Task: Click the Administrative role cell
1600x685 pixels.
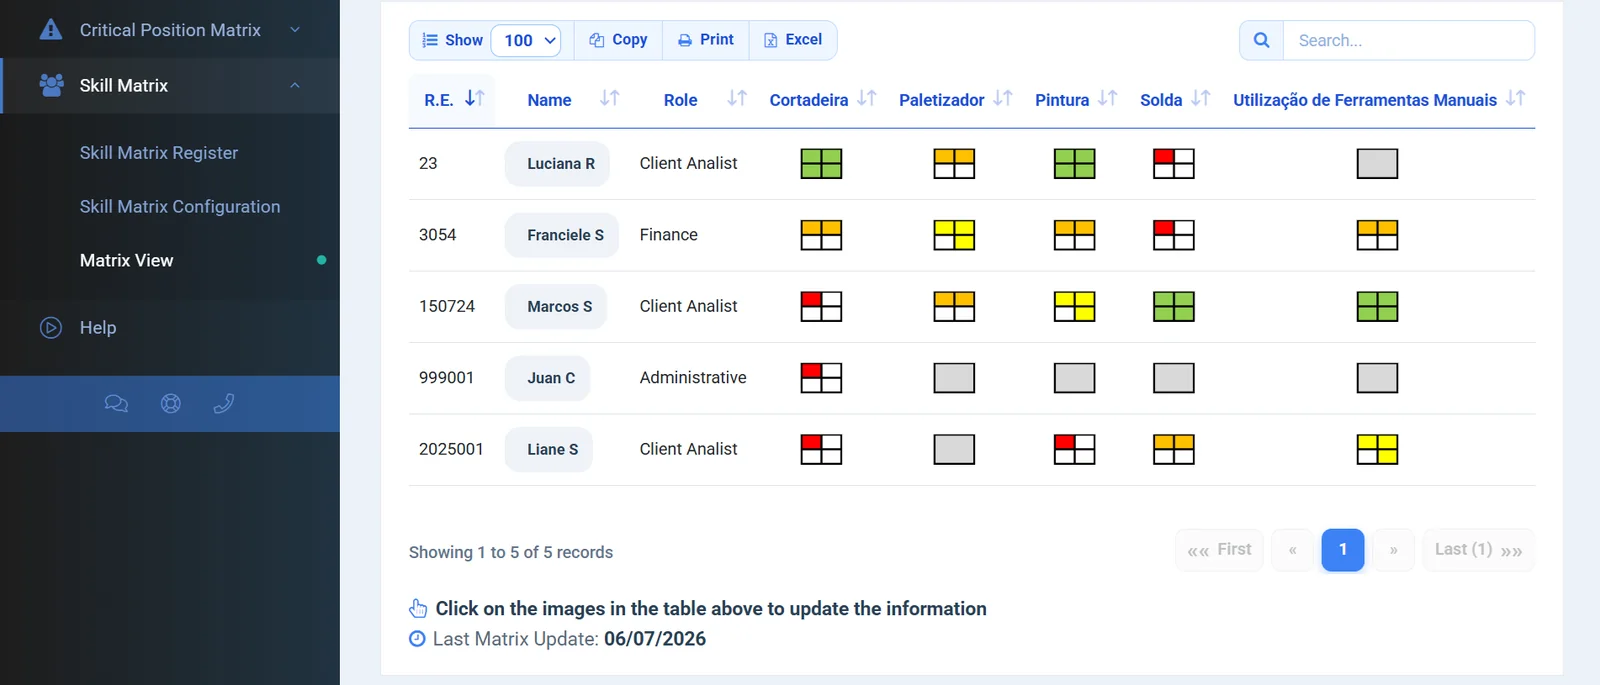Action: (x=693, y=378)
